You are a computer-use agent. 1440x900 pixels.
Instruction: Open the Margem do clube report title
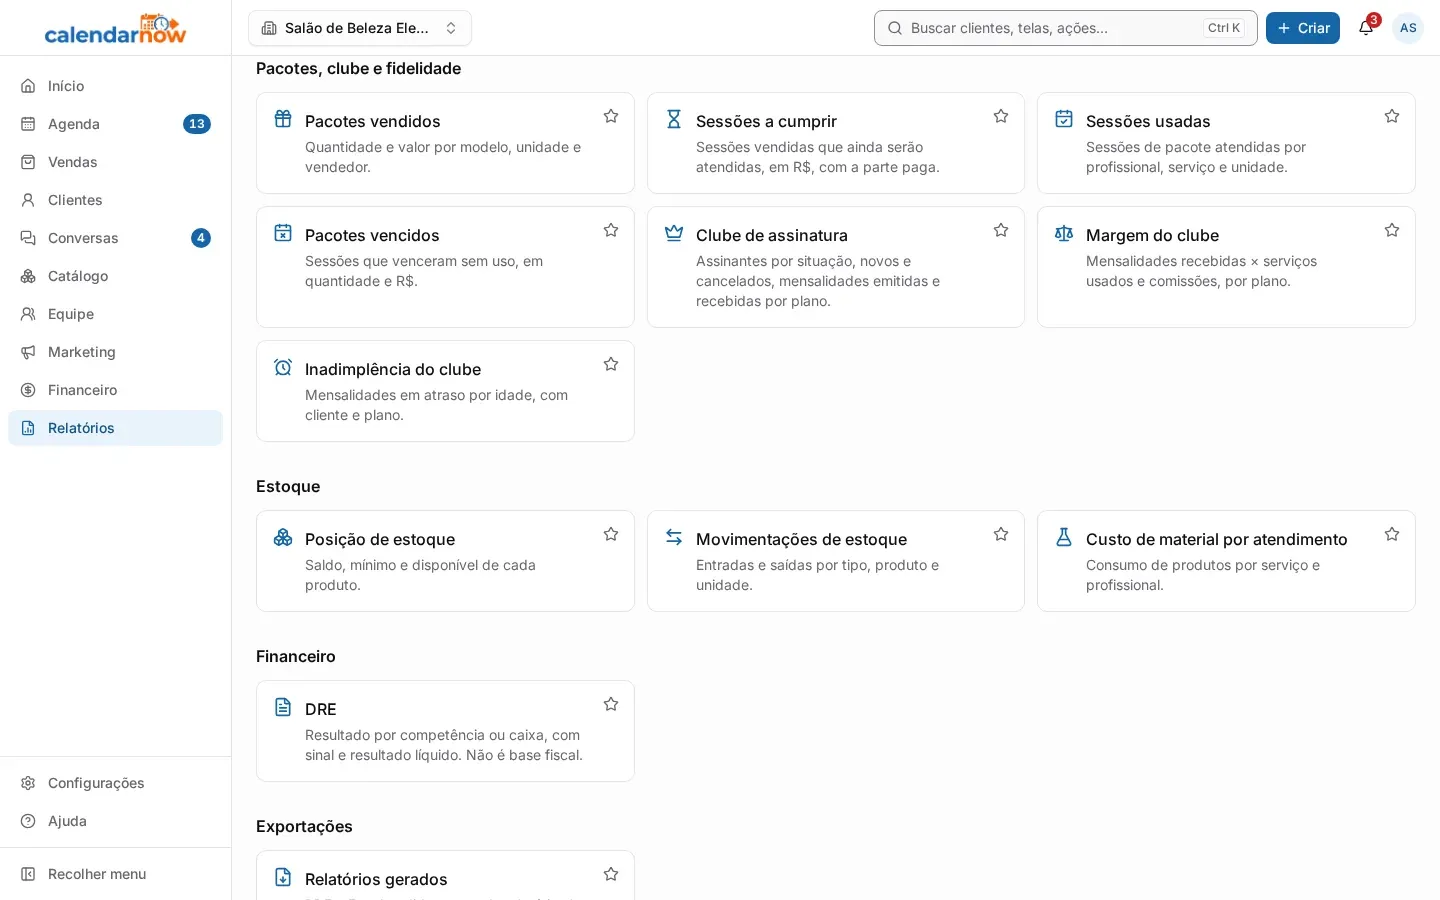[x=1152, y=235]
